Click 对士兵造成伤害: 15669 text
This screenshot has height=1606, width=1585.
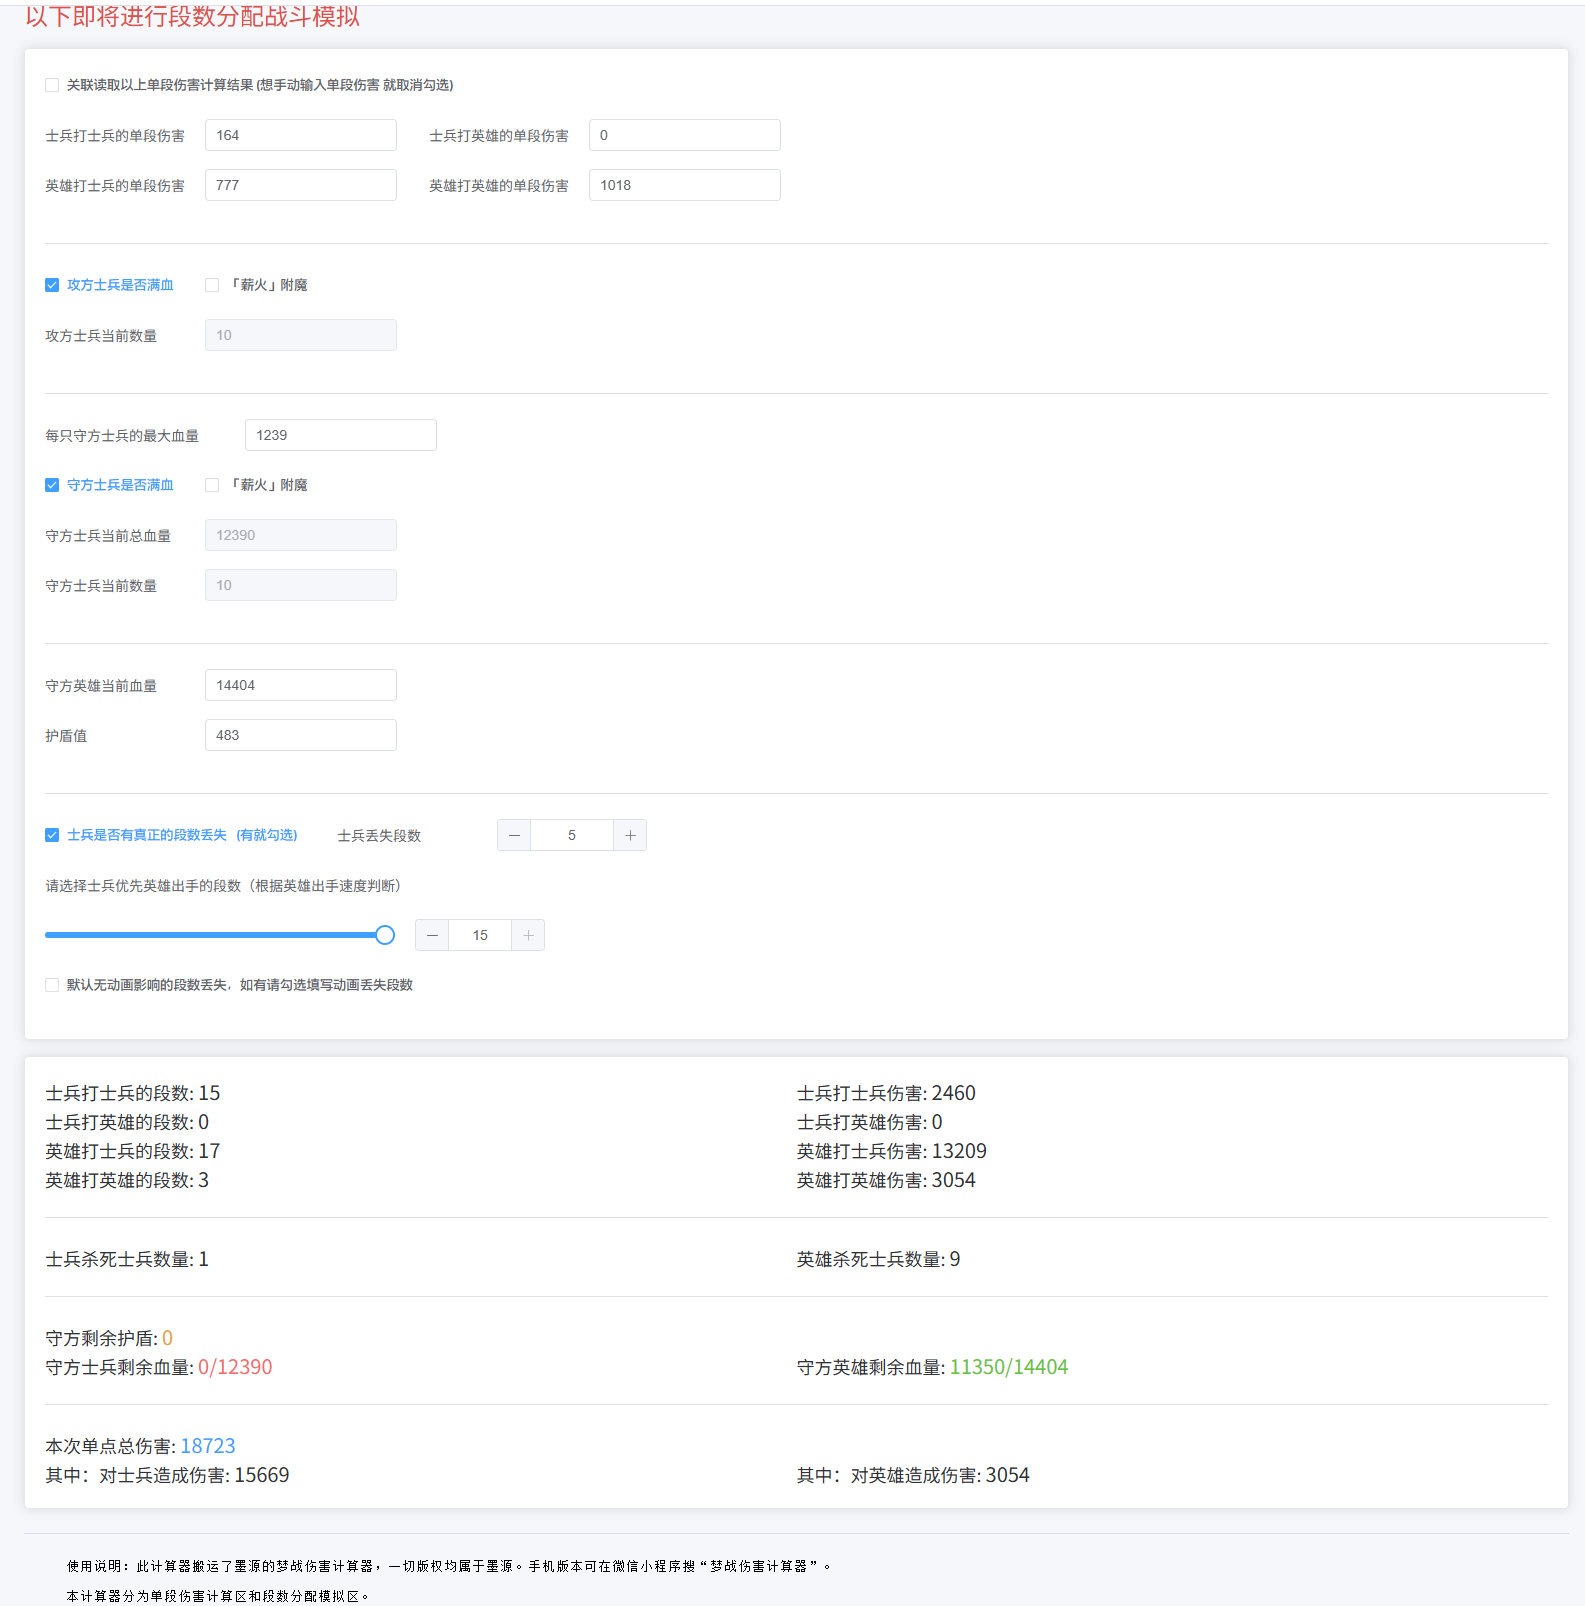(194, 1475)
